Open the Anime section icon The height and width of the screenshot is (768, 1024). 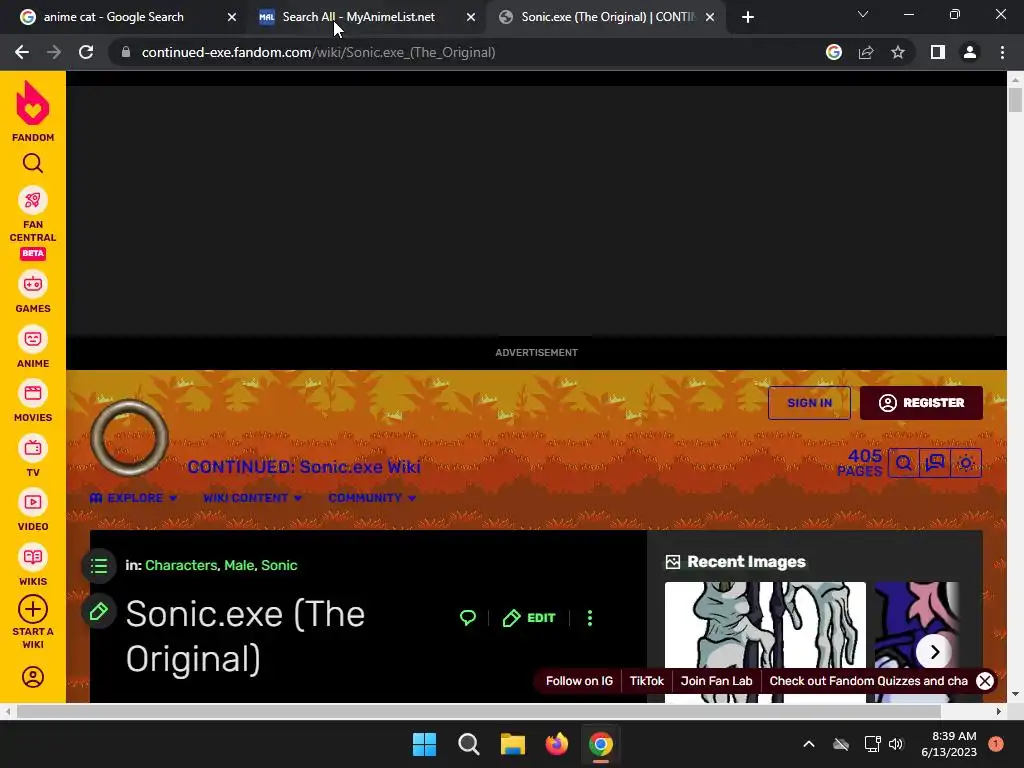pyautogui.click(x=33, y=340)
